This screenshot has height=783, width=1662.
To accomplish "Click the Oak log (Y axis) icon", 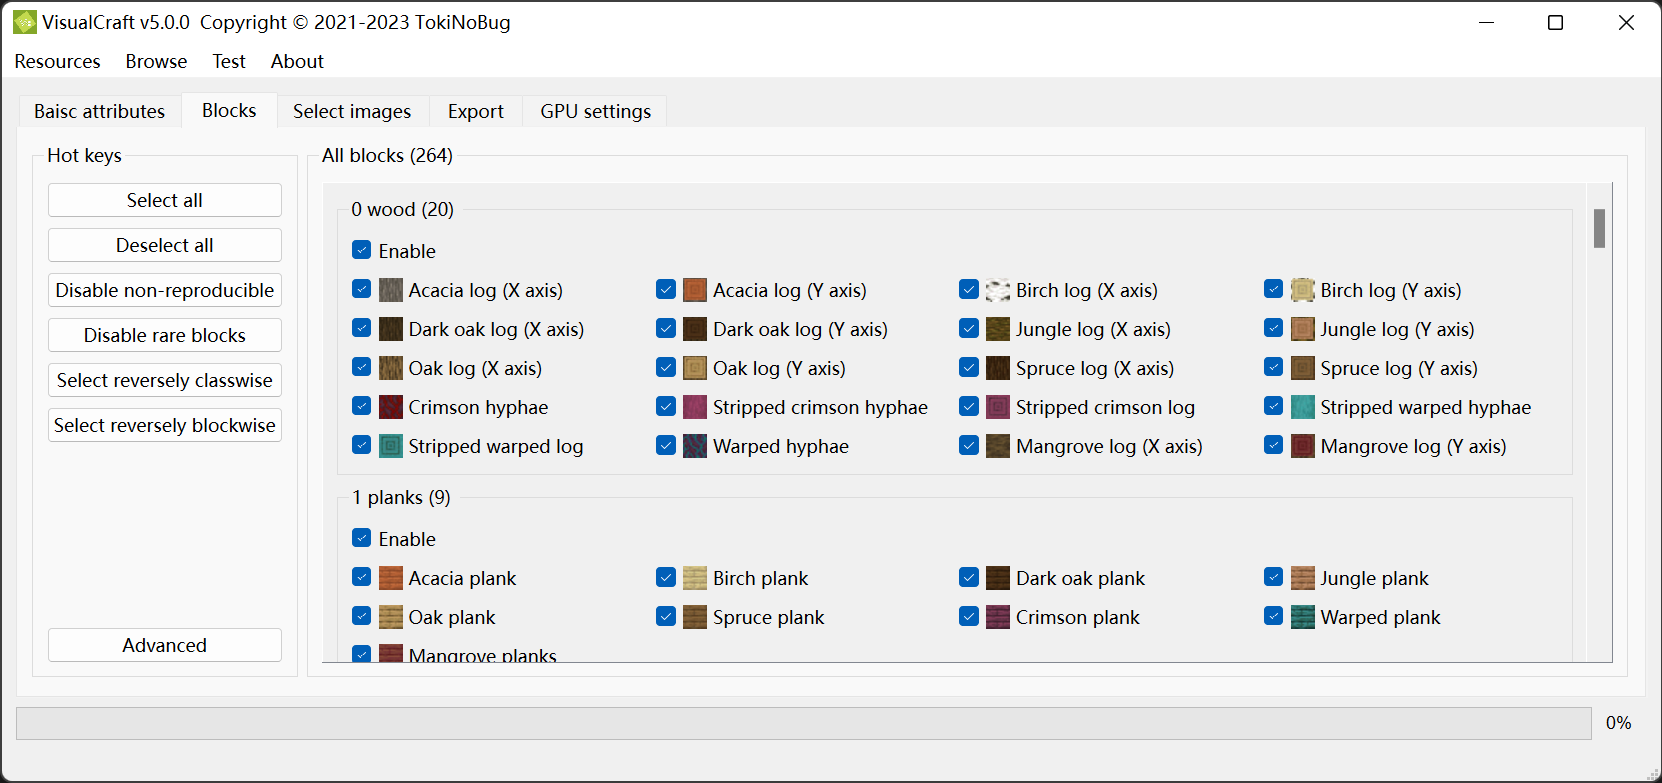I will [x=695, y=368].
